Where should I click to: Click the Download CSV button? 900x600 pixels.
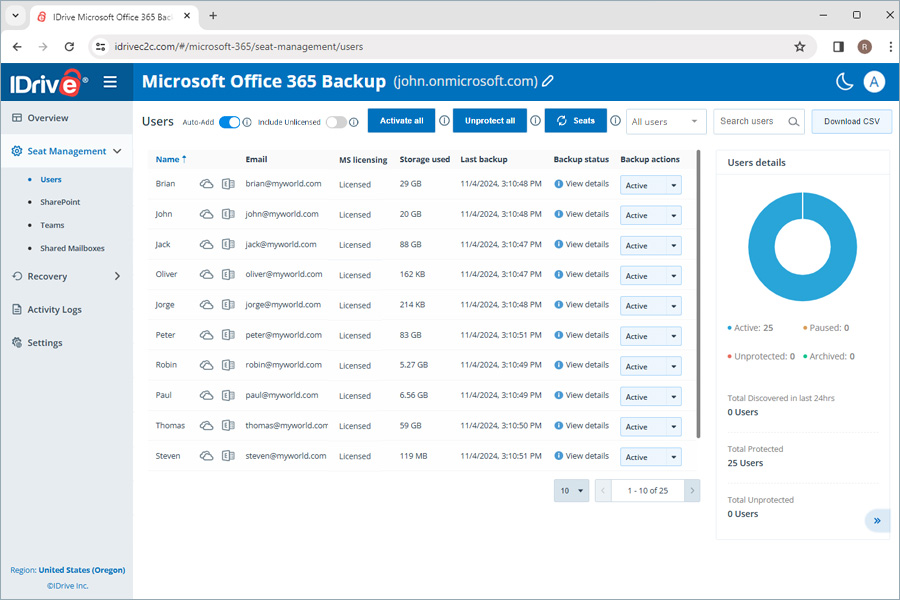[x=851, y=122]
